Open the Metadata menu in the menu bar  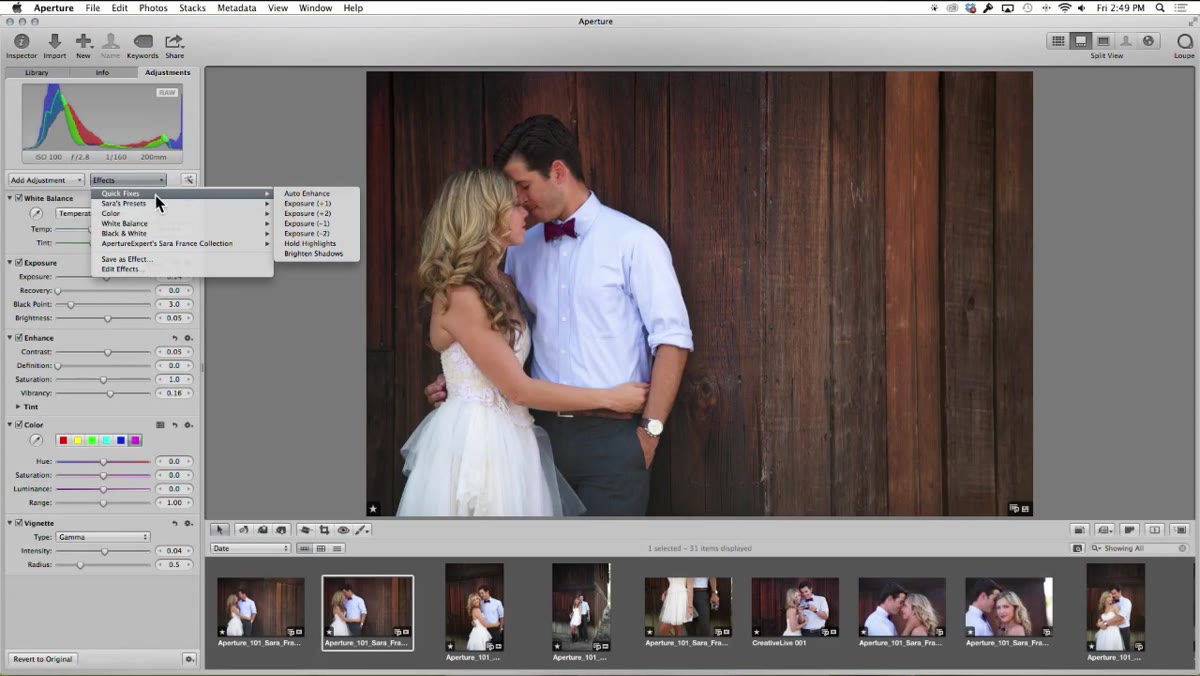click(236, 8)
